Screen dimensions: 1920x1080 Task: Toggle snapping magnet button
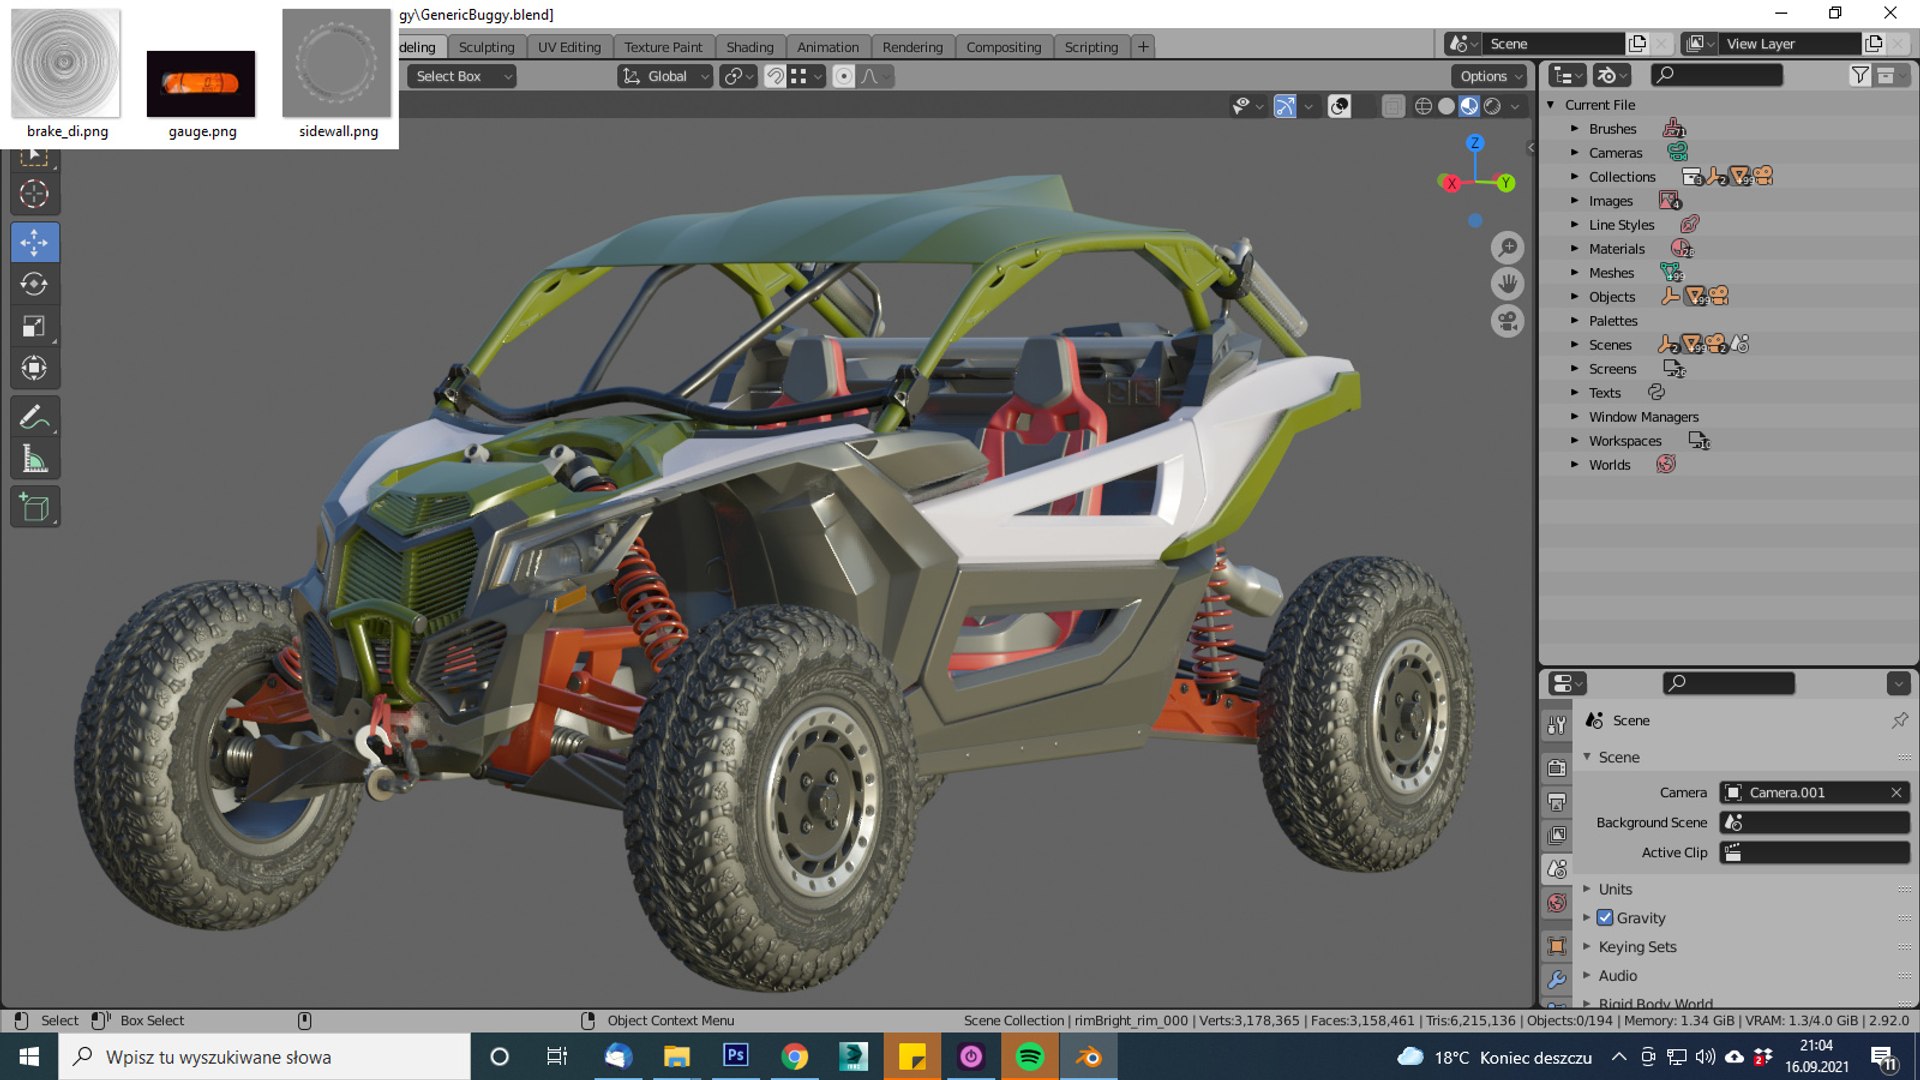[x=775, y=76]
